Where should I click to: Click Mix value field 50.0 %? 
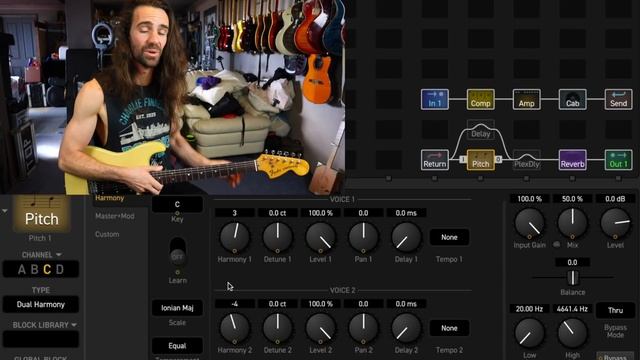point(572,199)
